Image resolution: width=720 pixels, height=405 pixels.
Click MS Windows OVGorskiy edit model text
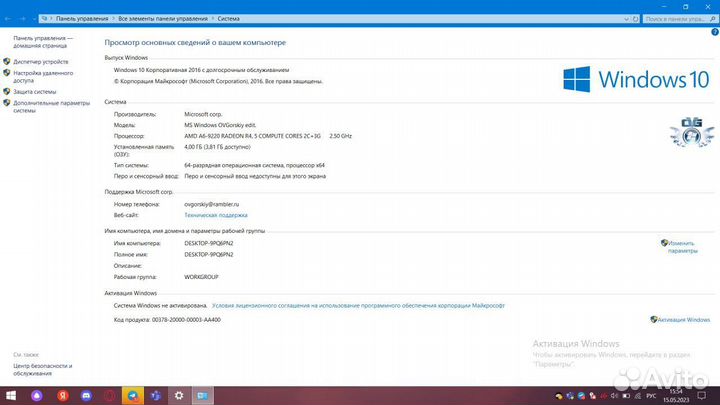pos(220,125)
